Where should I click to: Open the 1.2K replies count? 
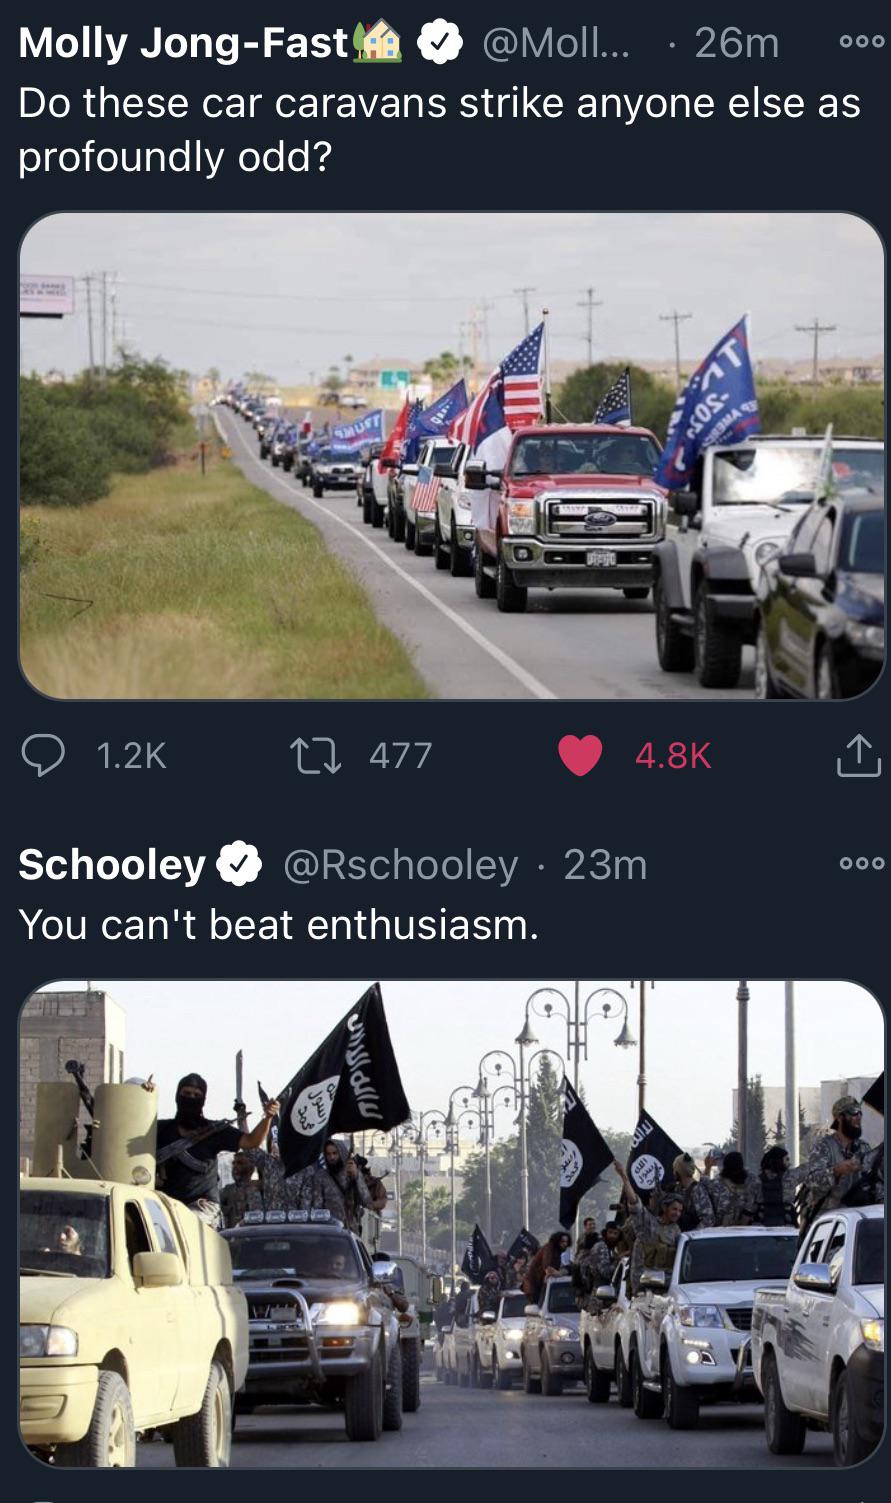131,755
